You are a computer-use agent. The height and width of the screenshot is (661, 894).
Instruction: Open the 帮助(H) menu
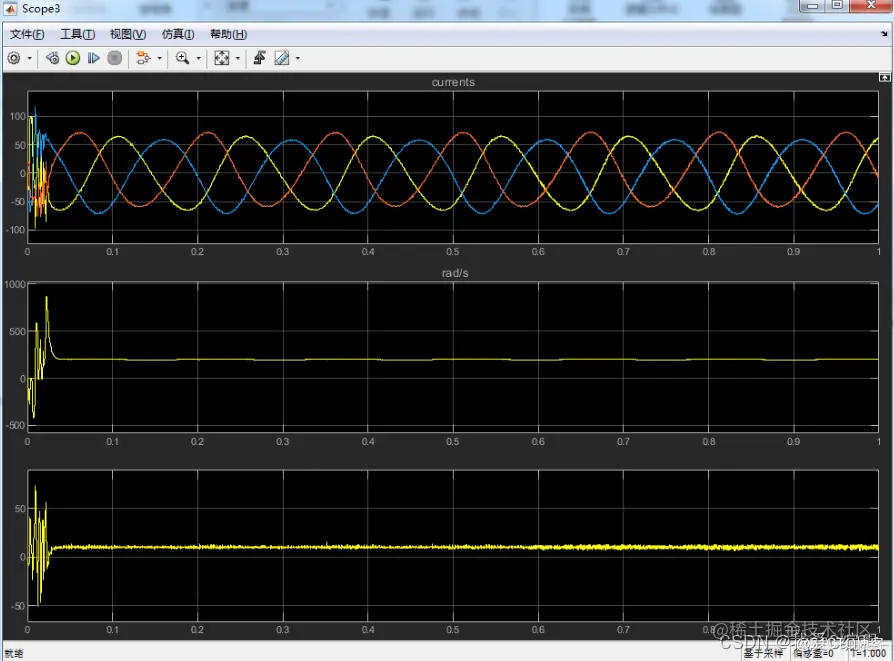228,34
